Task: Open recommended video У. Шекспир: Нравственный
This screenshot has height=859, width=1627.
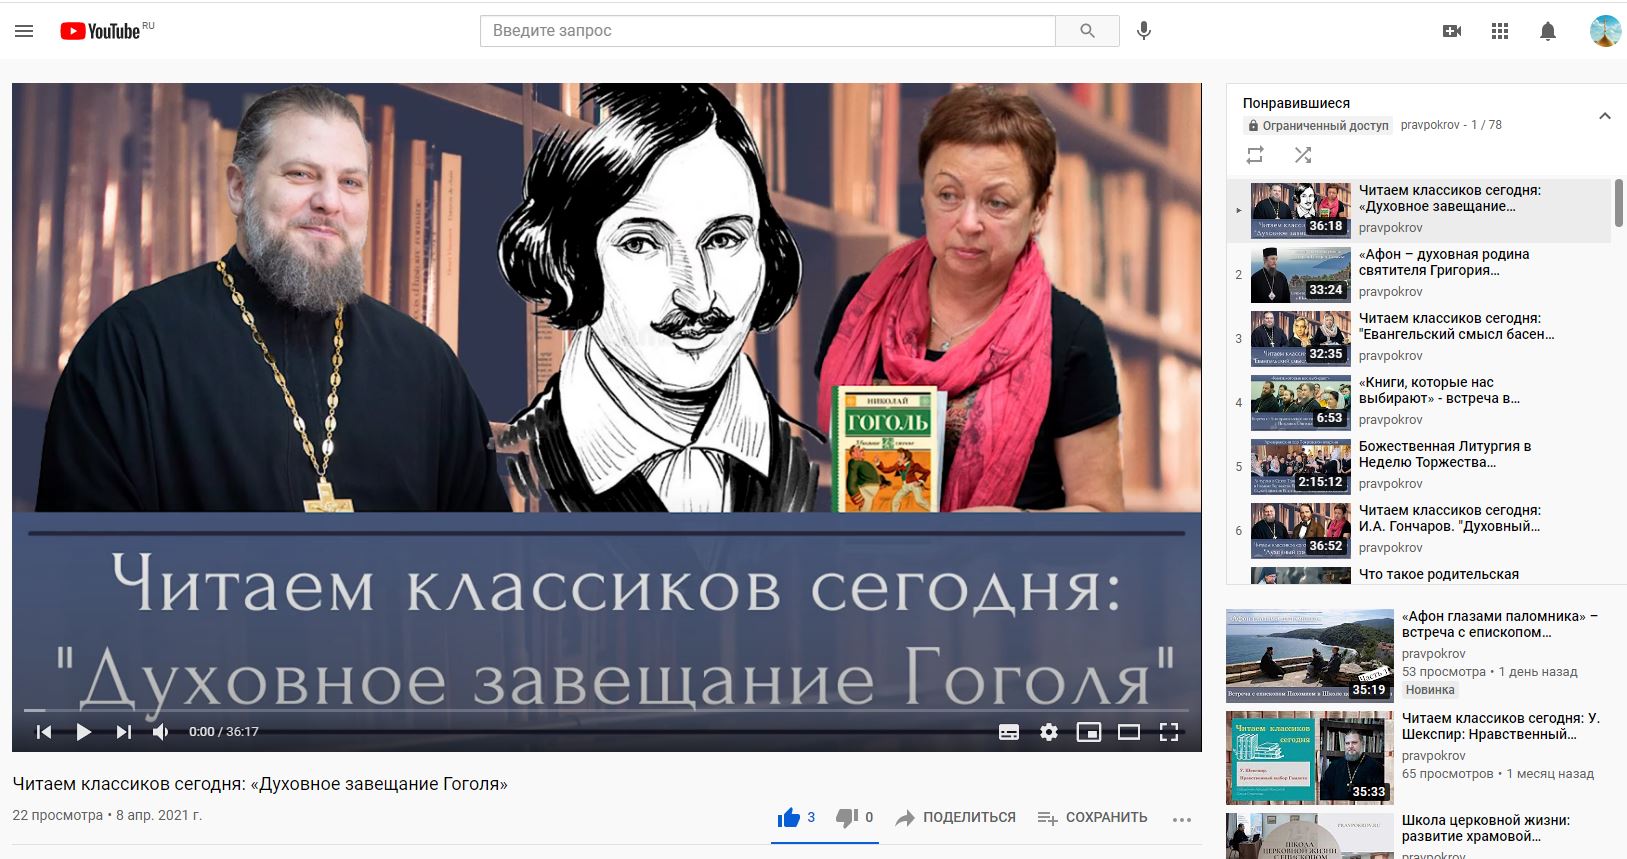Action: pos(1500,726)
